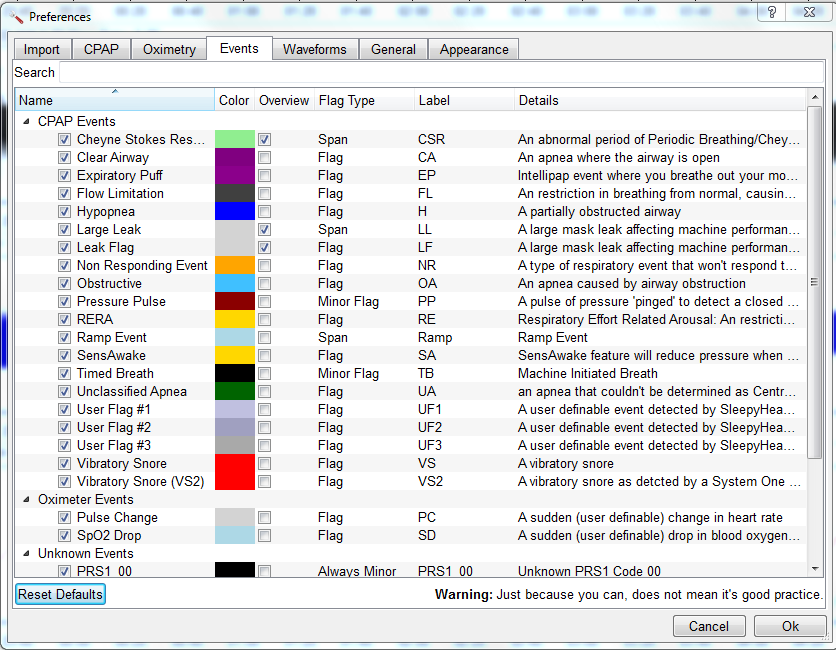The height and width of the screenshot is (650, 836).
Task: Open the Oximetry tab
Action: pyautogui.click(x=169, y=50)
